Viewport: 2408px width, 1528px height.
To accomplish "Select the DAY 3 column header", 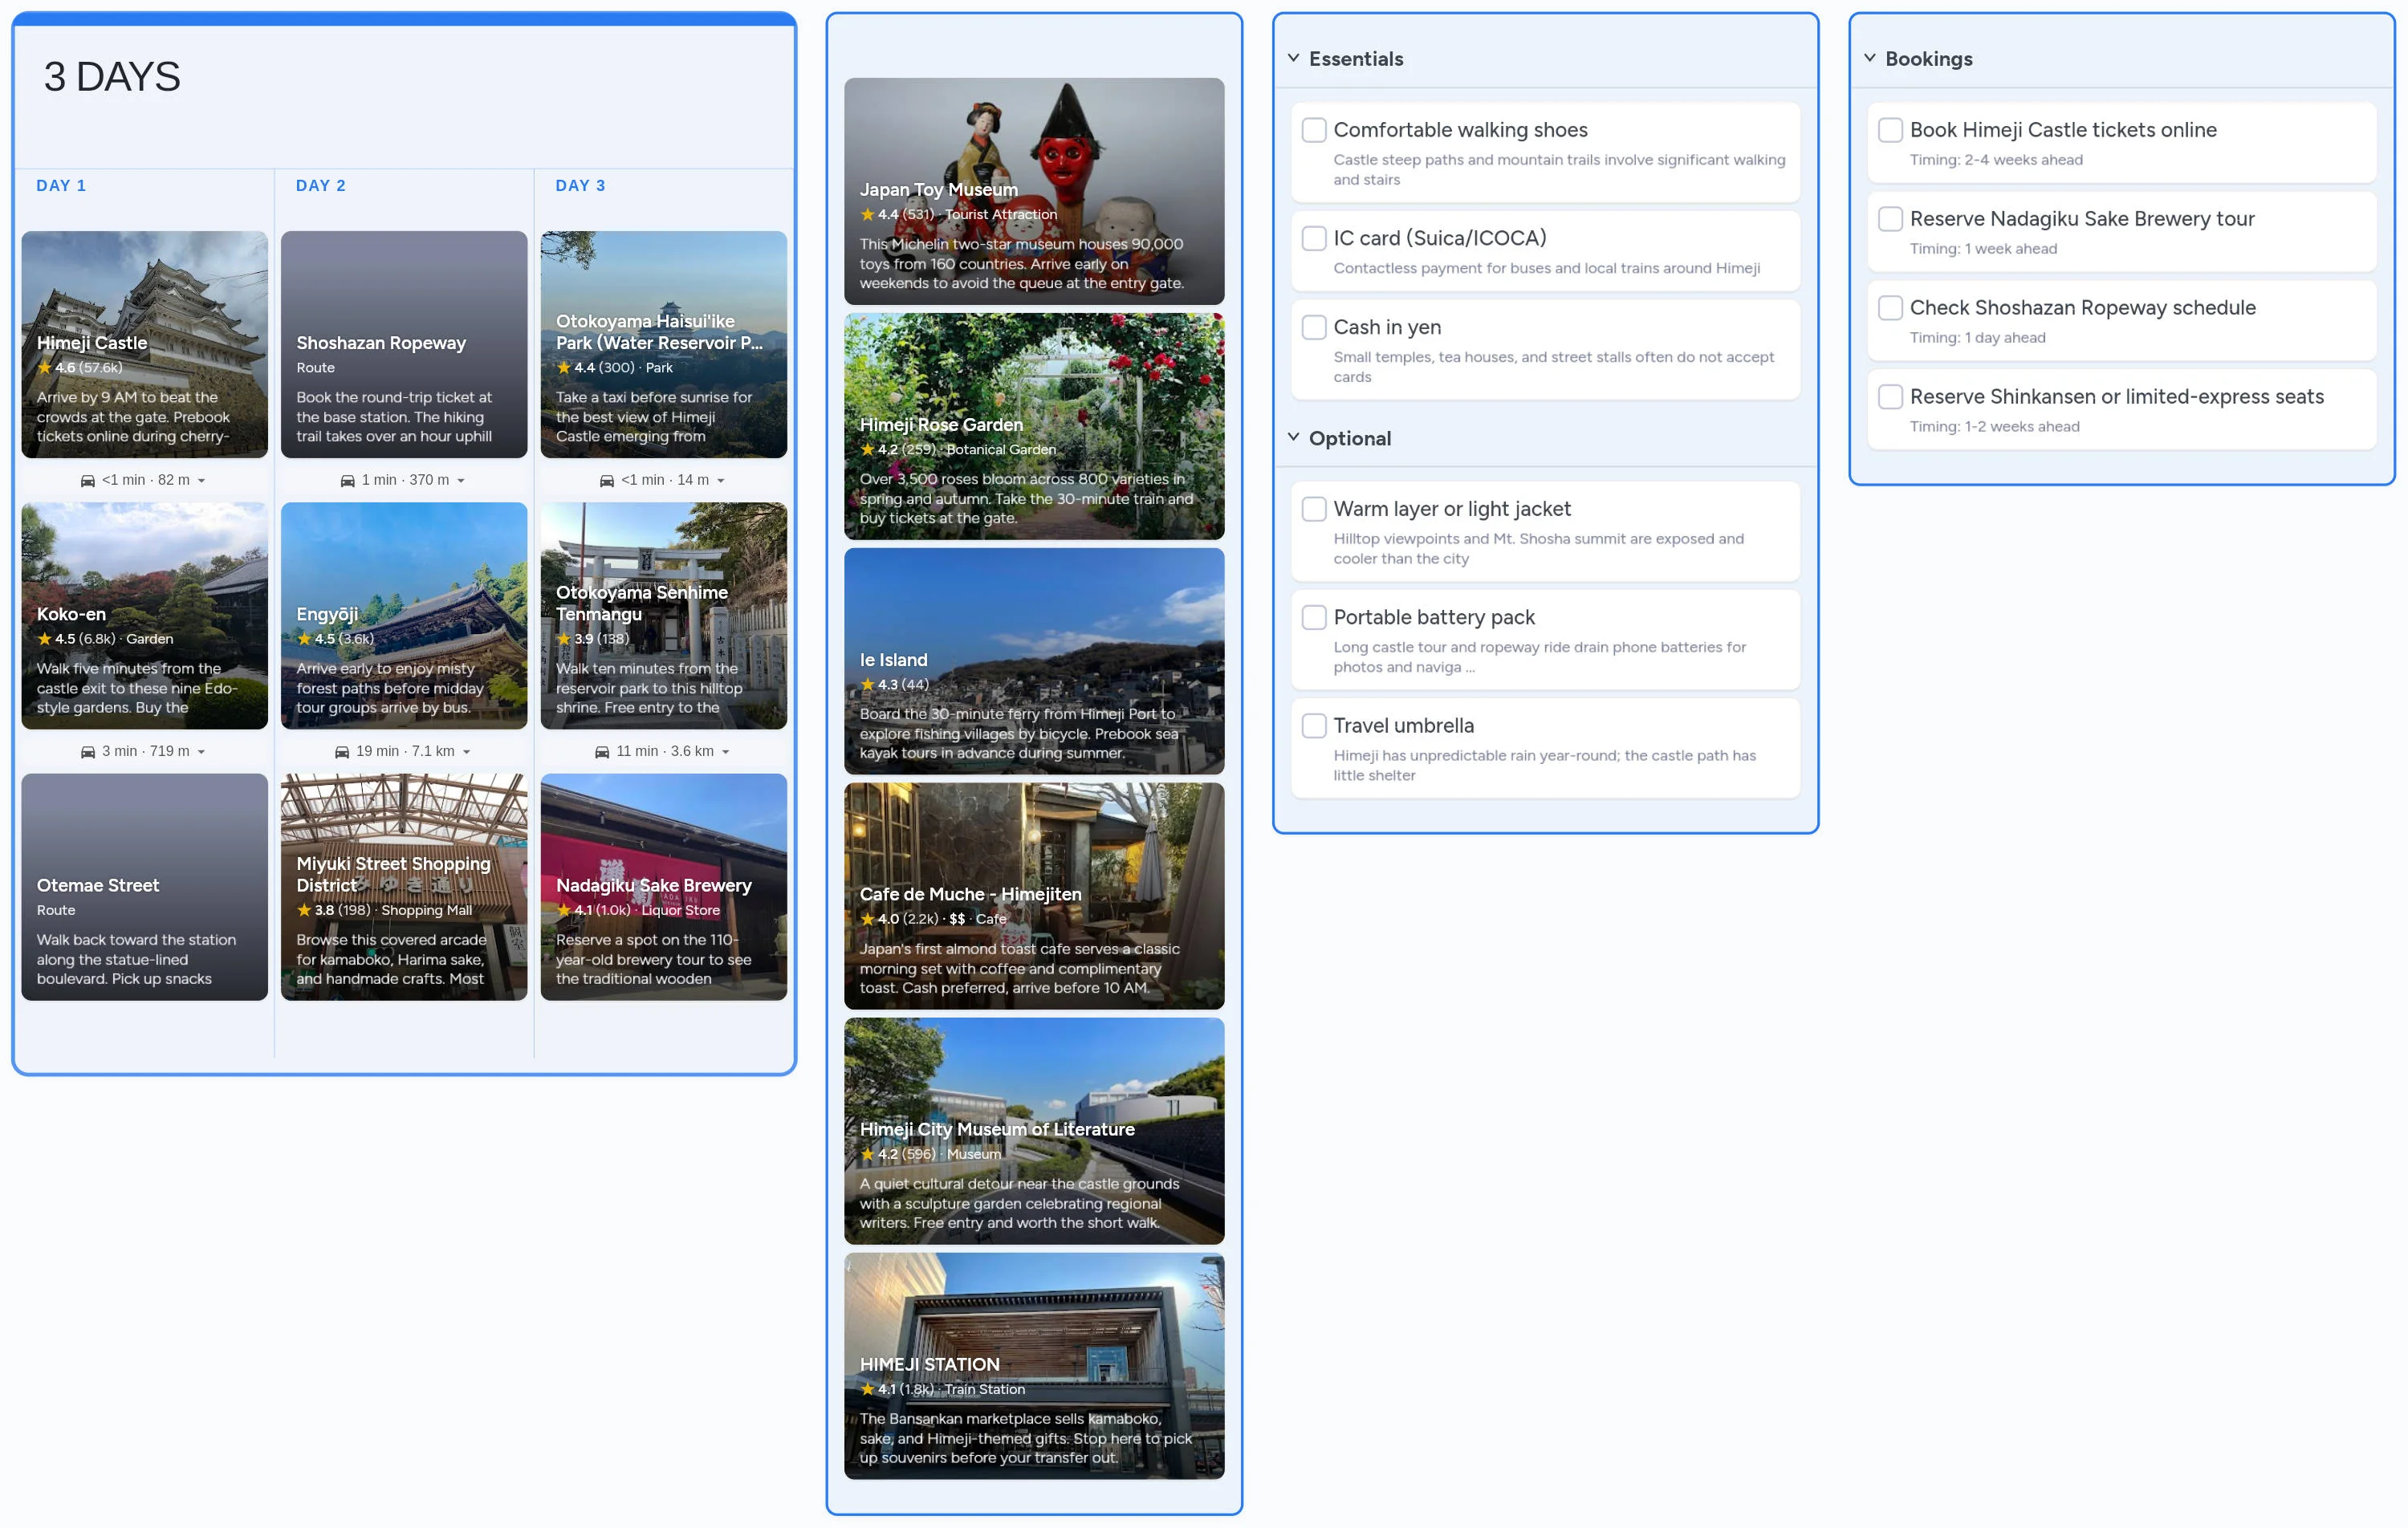I will coord(580,186).
